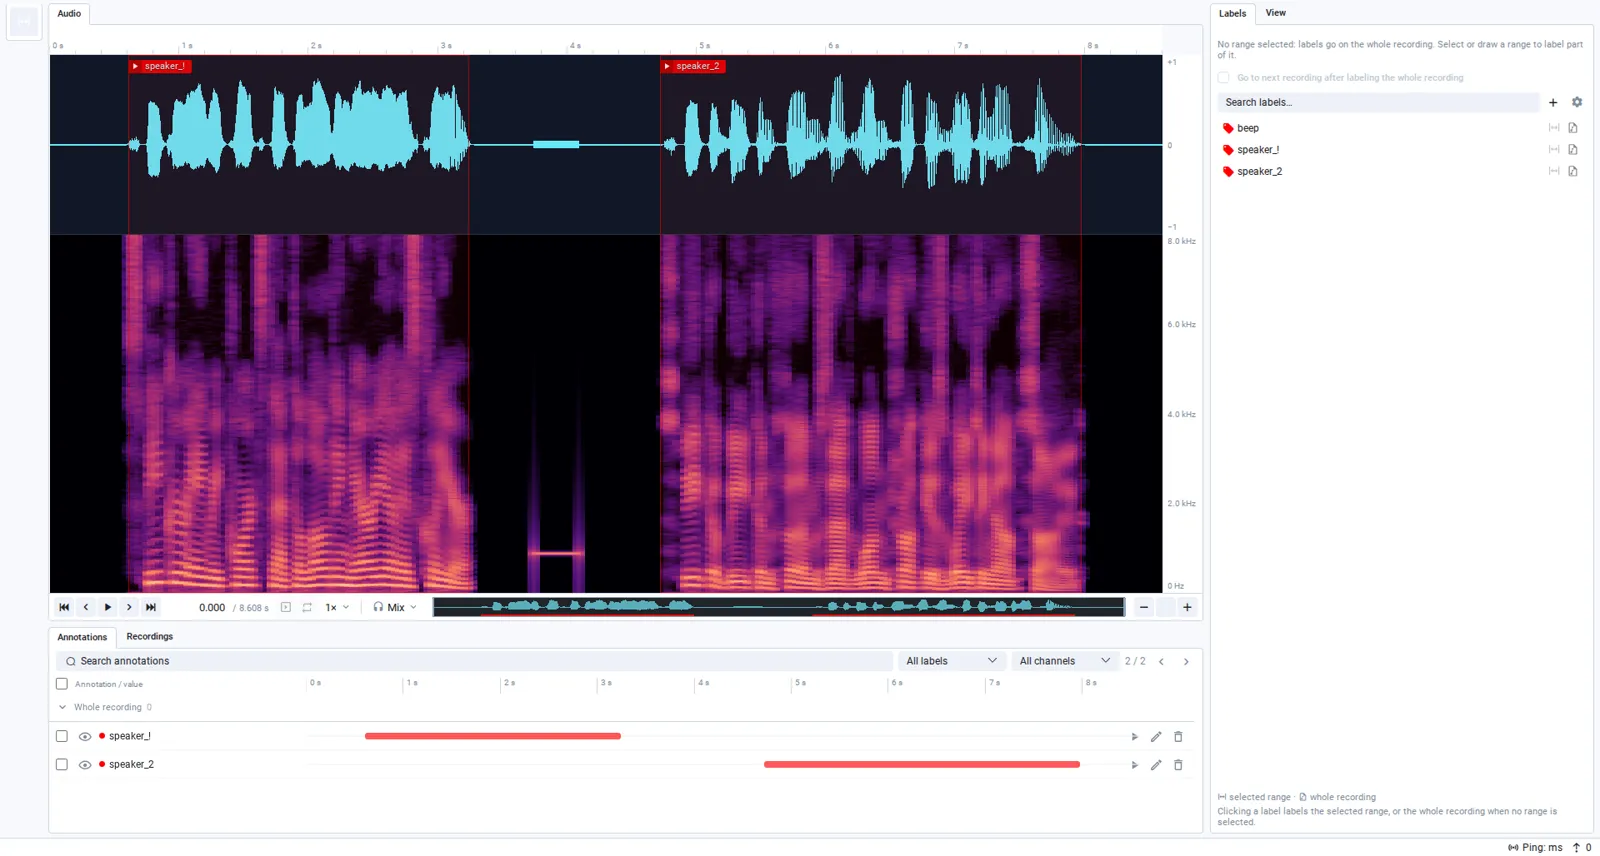This screenshot has width=1600, height=856.
Task: Apply speaker_2 label to whole recording
Action: click(1573, 171)
